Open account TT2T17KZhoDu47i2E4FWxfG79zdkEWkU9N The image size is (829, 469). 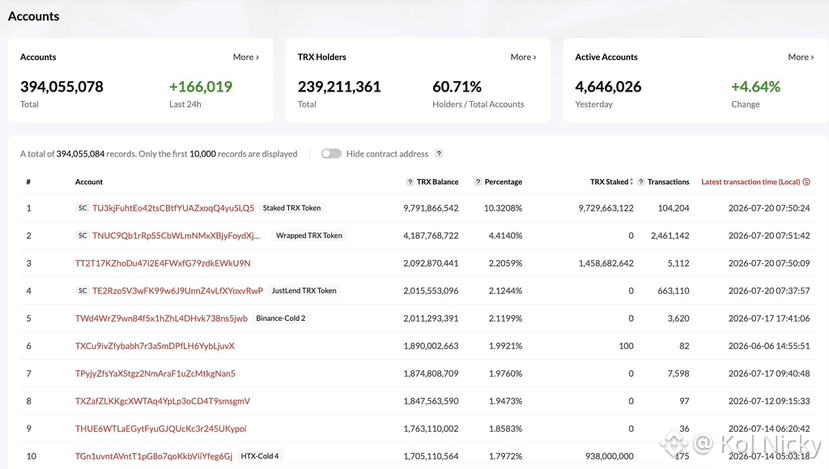click(x=163, y=263)
